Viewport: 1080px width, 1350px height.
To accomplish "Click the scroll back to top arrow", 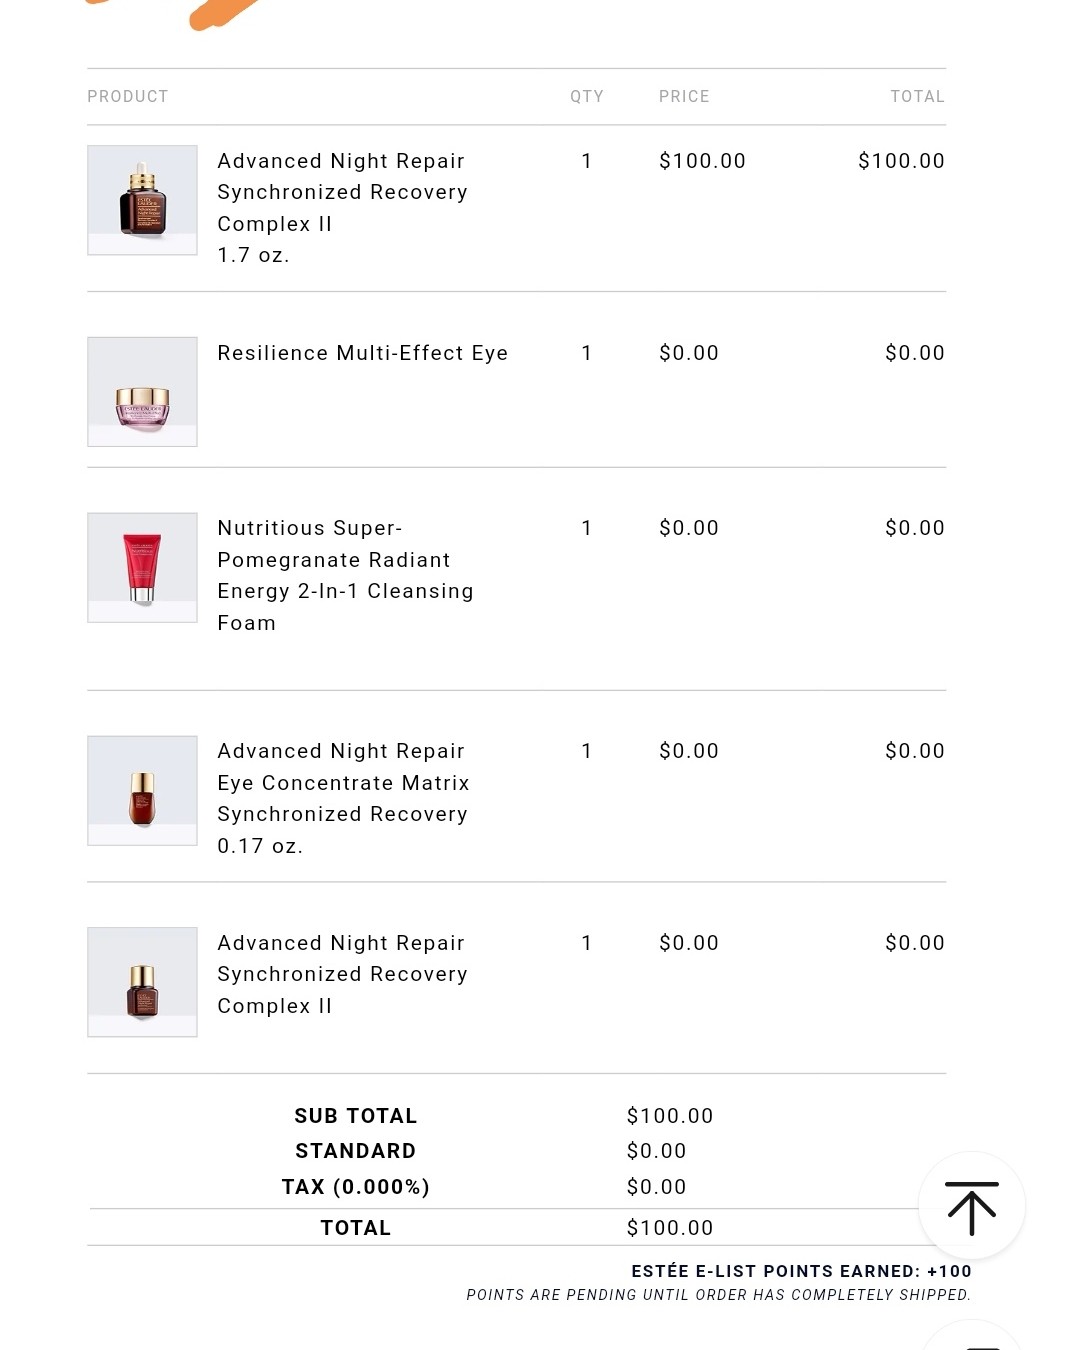I will pos(971,1206).
